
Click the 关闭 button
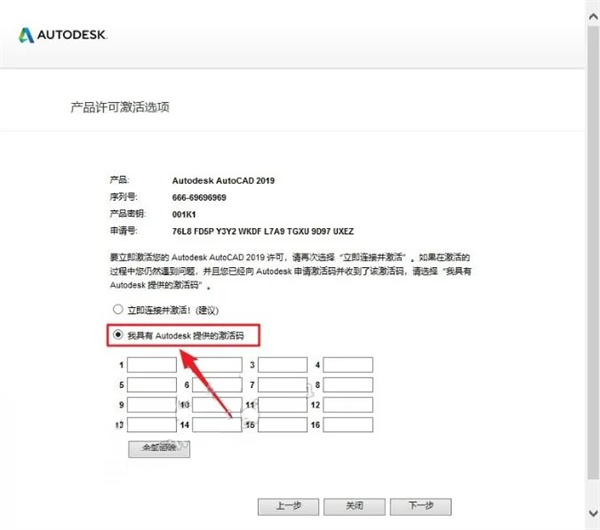pyautogui.click(x=354, y=506)
